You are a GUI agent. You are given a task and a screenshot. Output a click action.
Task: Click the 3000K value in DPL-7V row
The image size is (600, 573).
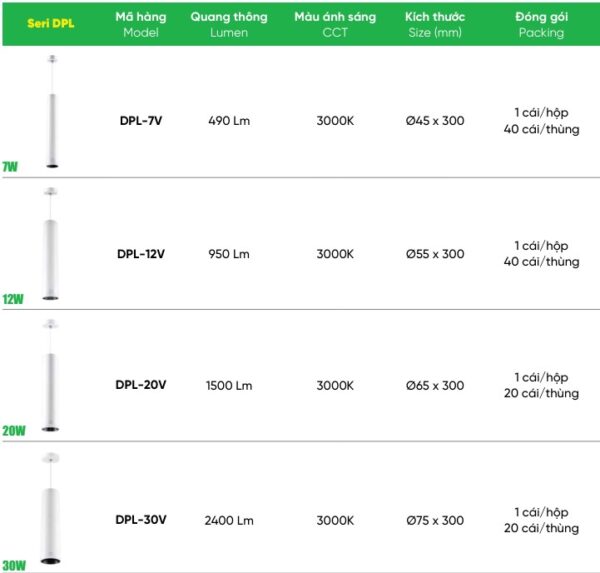[x=335, y=121]
